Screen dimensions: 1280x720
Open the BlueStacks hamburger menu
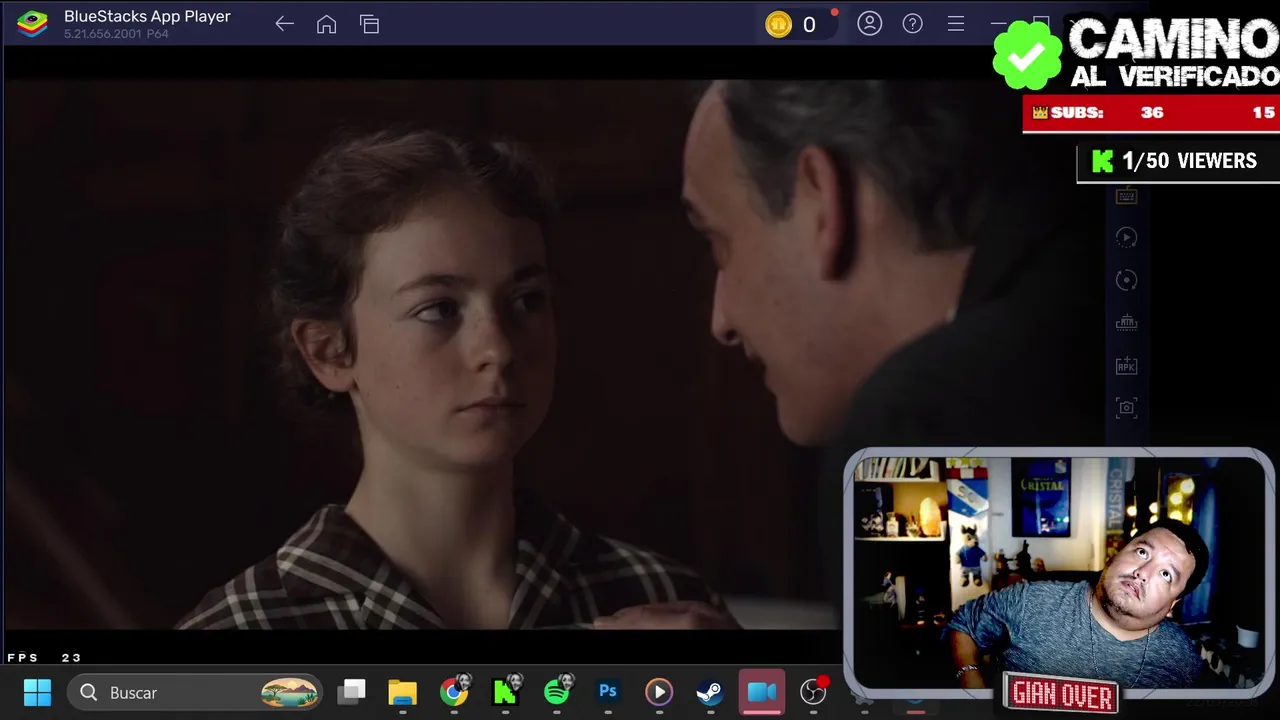click(x=956, y=23)
